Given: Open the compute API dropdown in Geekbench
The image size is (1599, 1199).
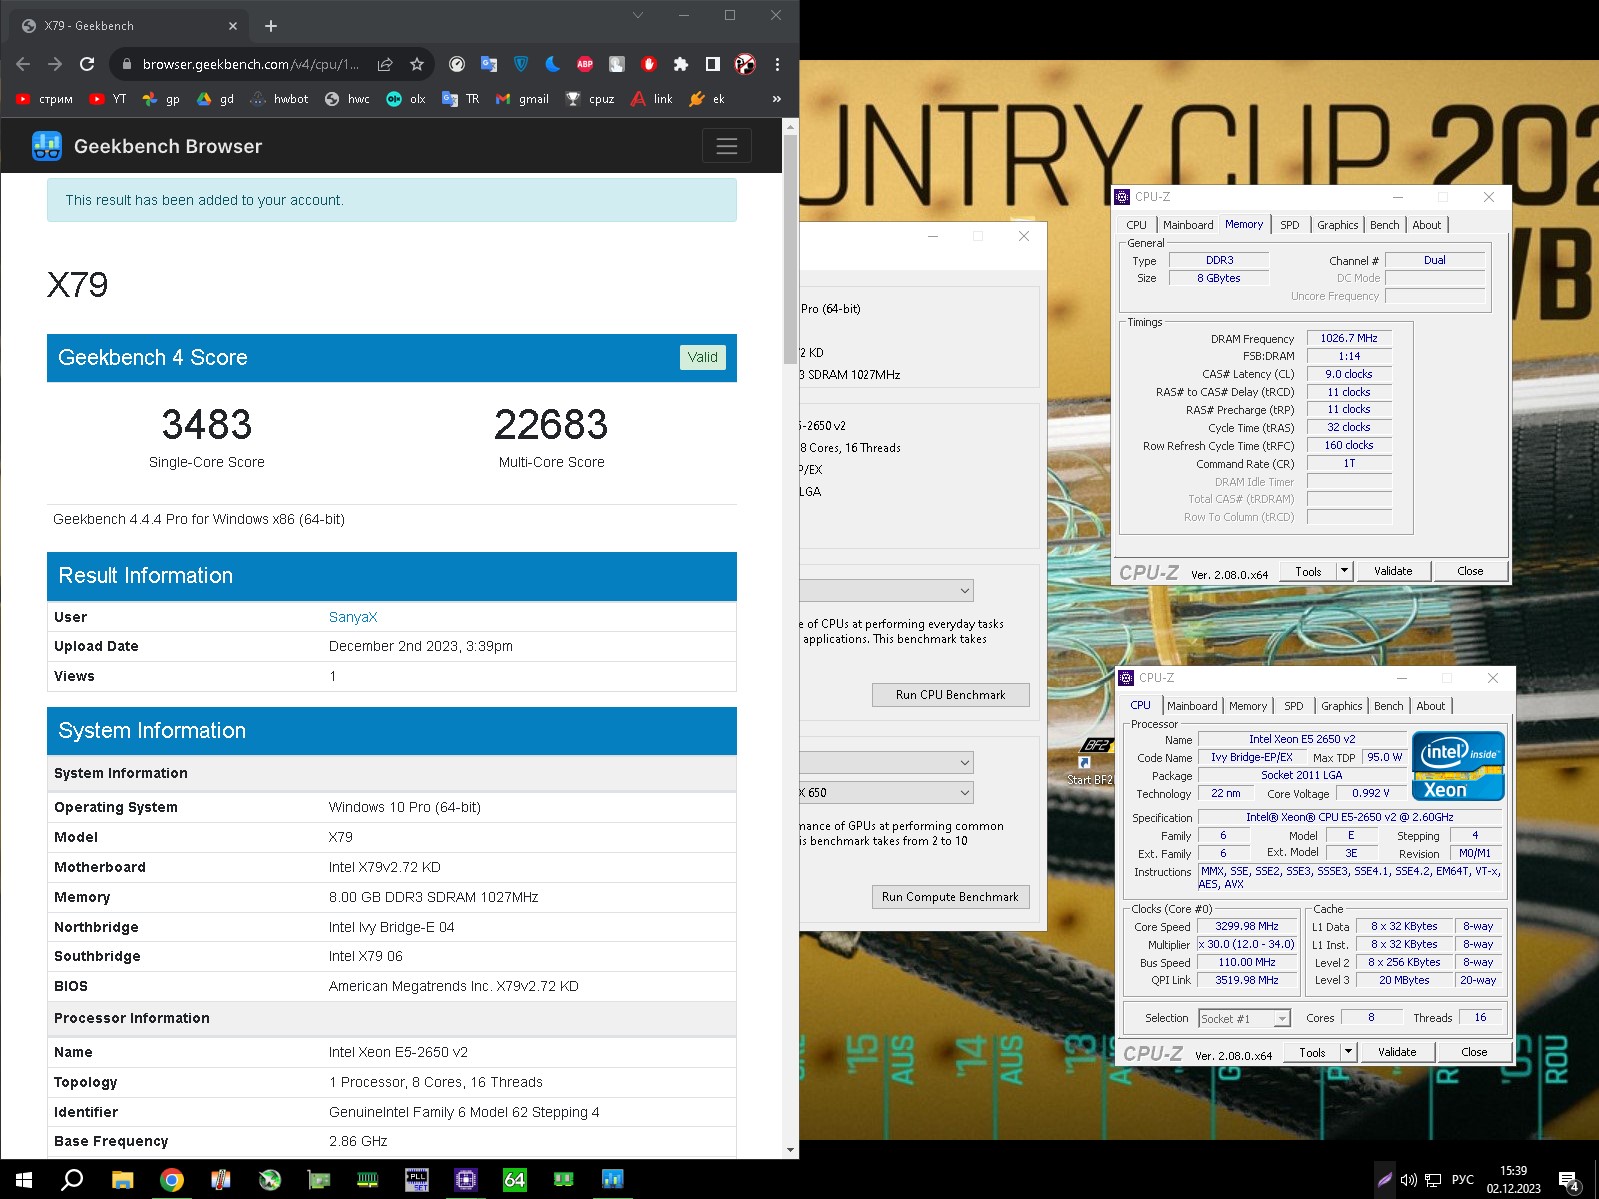Looking at the screenshot, I should pyautogui.click(x=886, y=762).
